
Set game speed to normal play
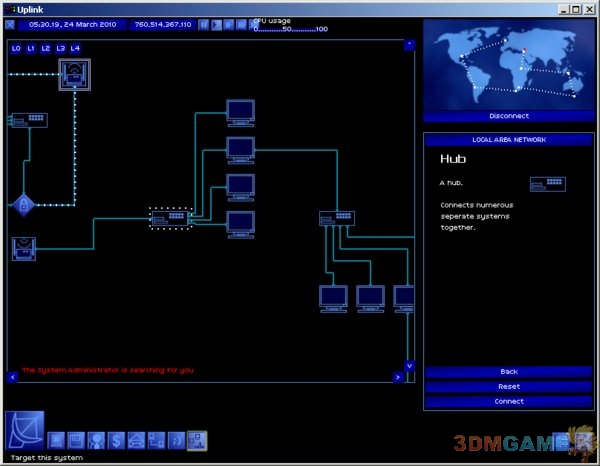pyautogui.click(x=216, y=24)
